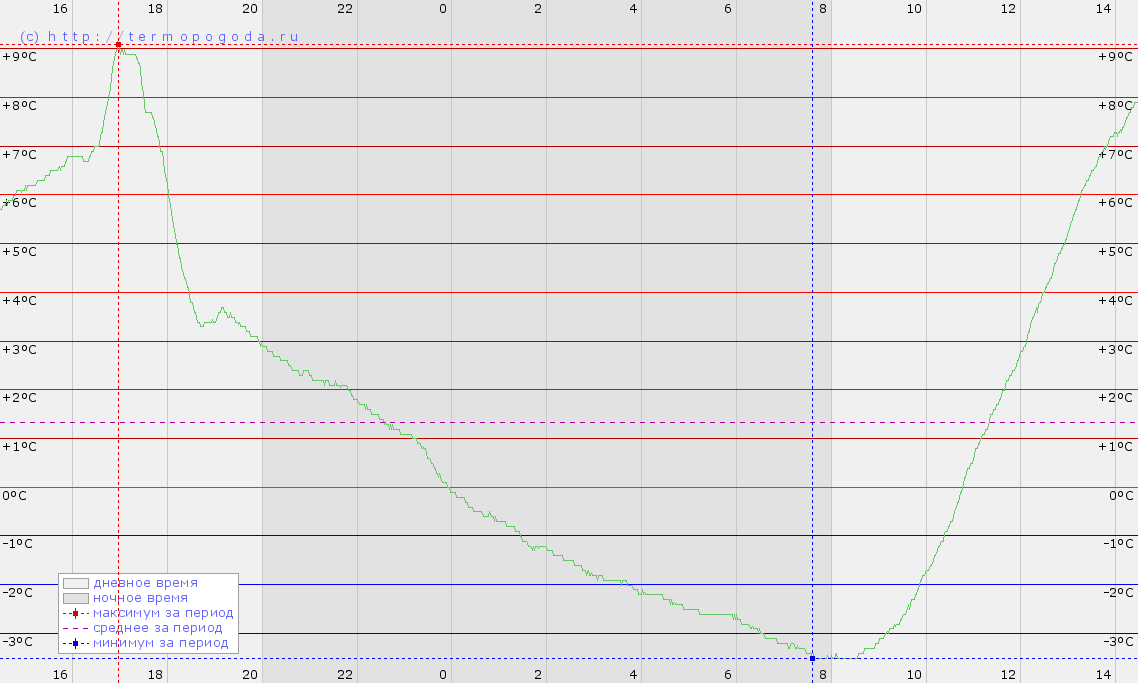Click the hour 12 label on bottom axis
Screen dimensions: 1138x683
pyautogui.click(x=1009, y=675)
